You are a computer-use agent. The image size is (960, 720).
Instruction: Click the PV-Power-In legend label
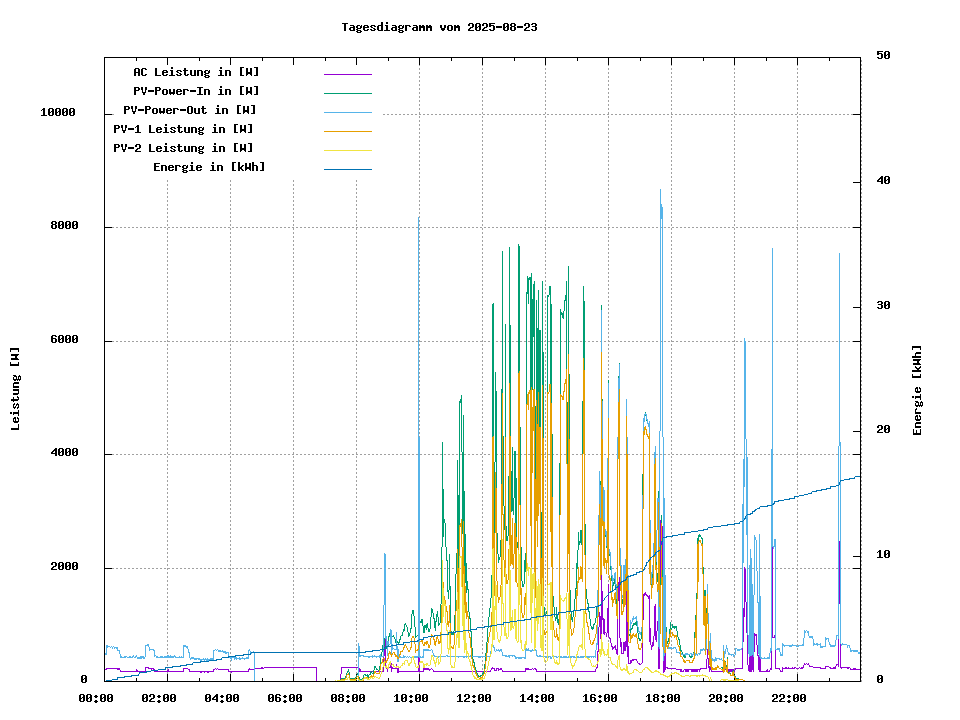click(x=196, y=91)
